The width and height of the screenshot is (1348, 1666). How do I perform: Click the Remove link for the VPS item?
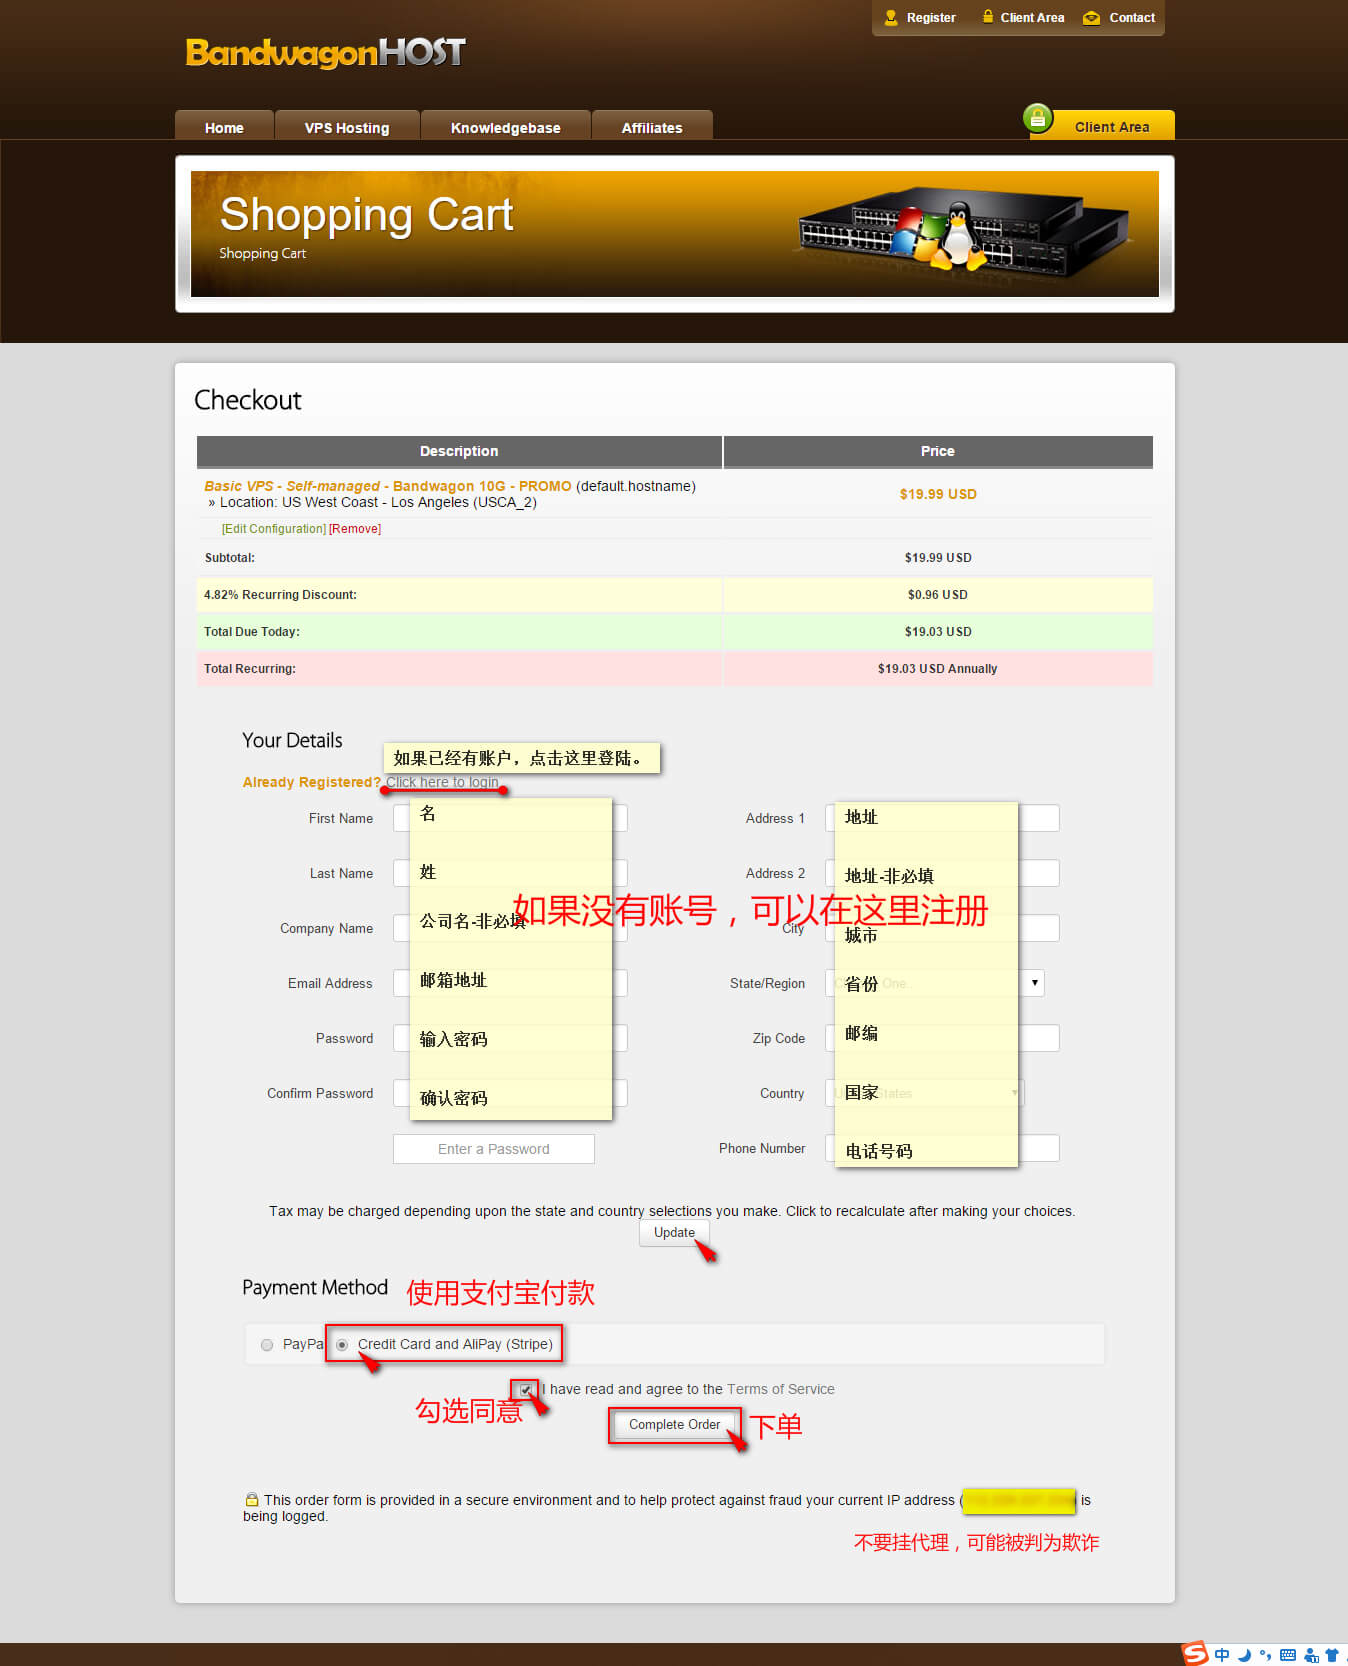(x=355, y=529)
